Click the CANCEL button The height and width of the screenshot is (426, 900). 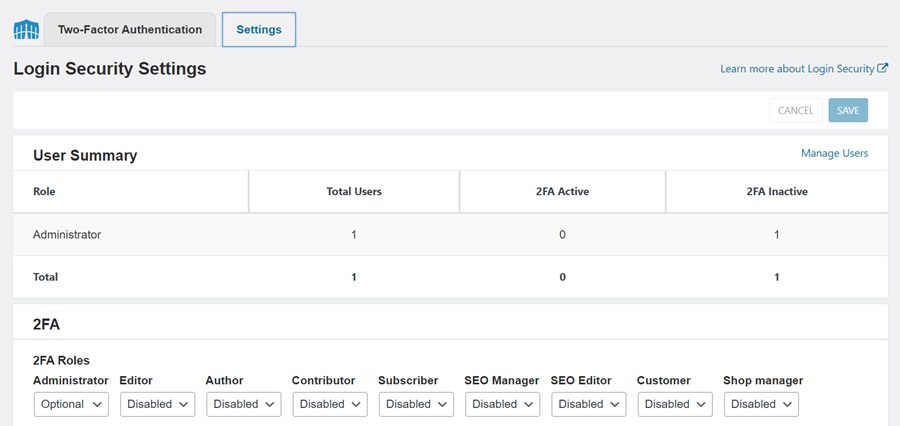tap(796, 110)
